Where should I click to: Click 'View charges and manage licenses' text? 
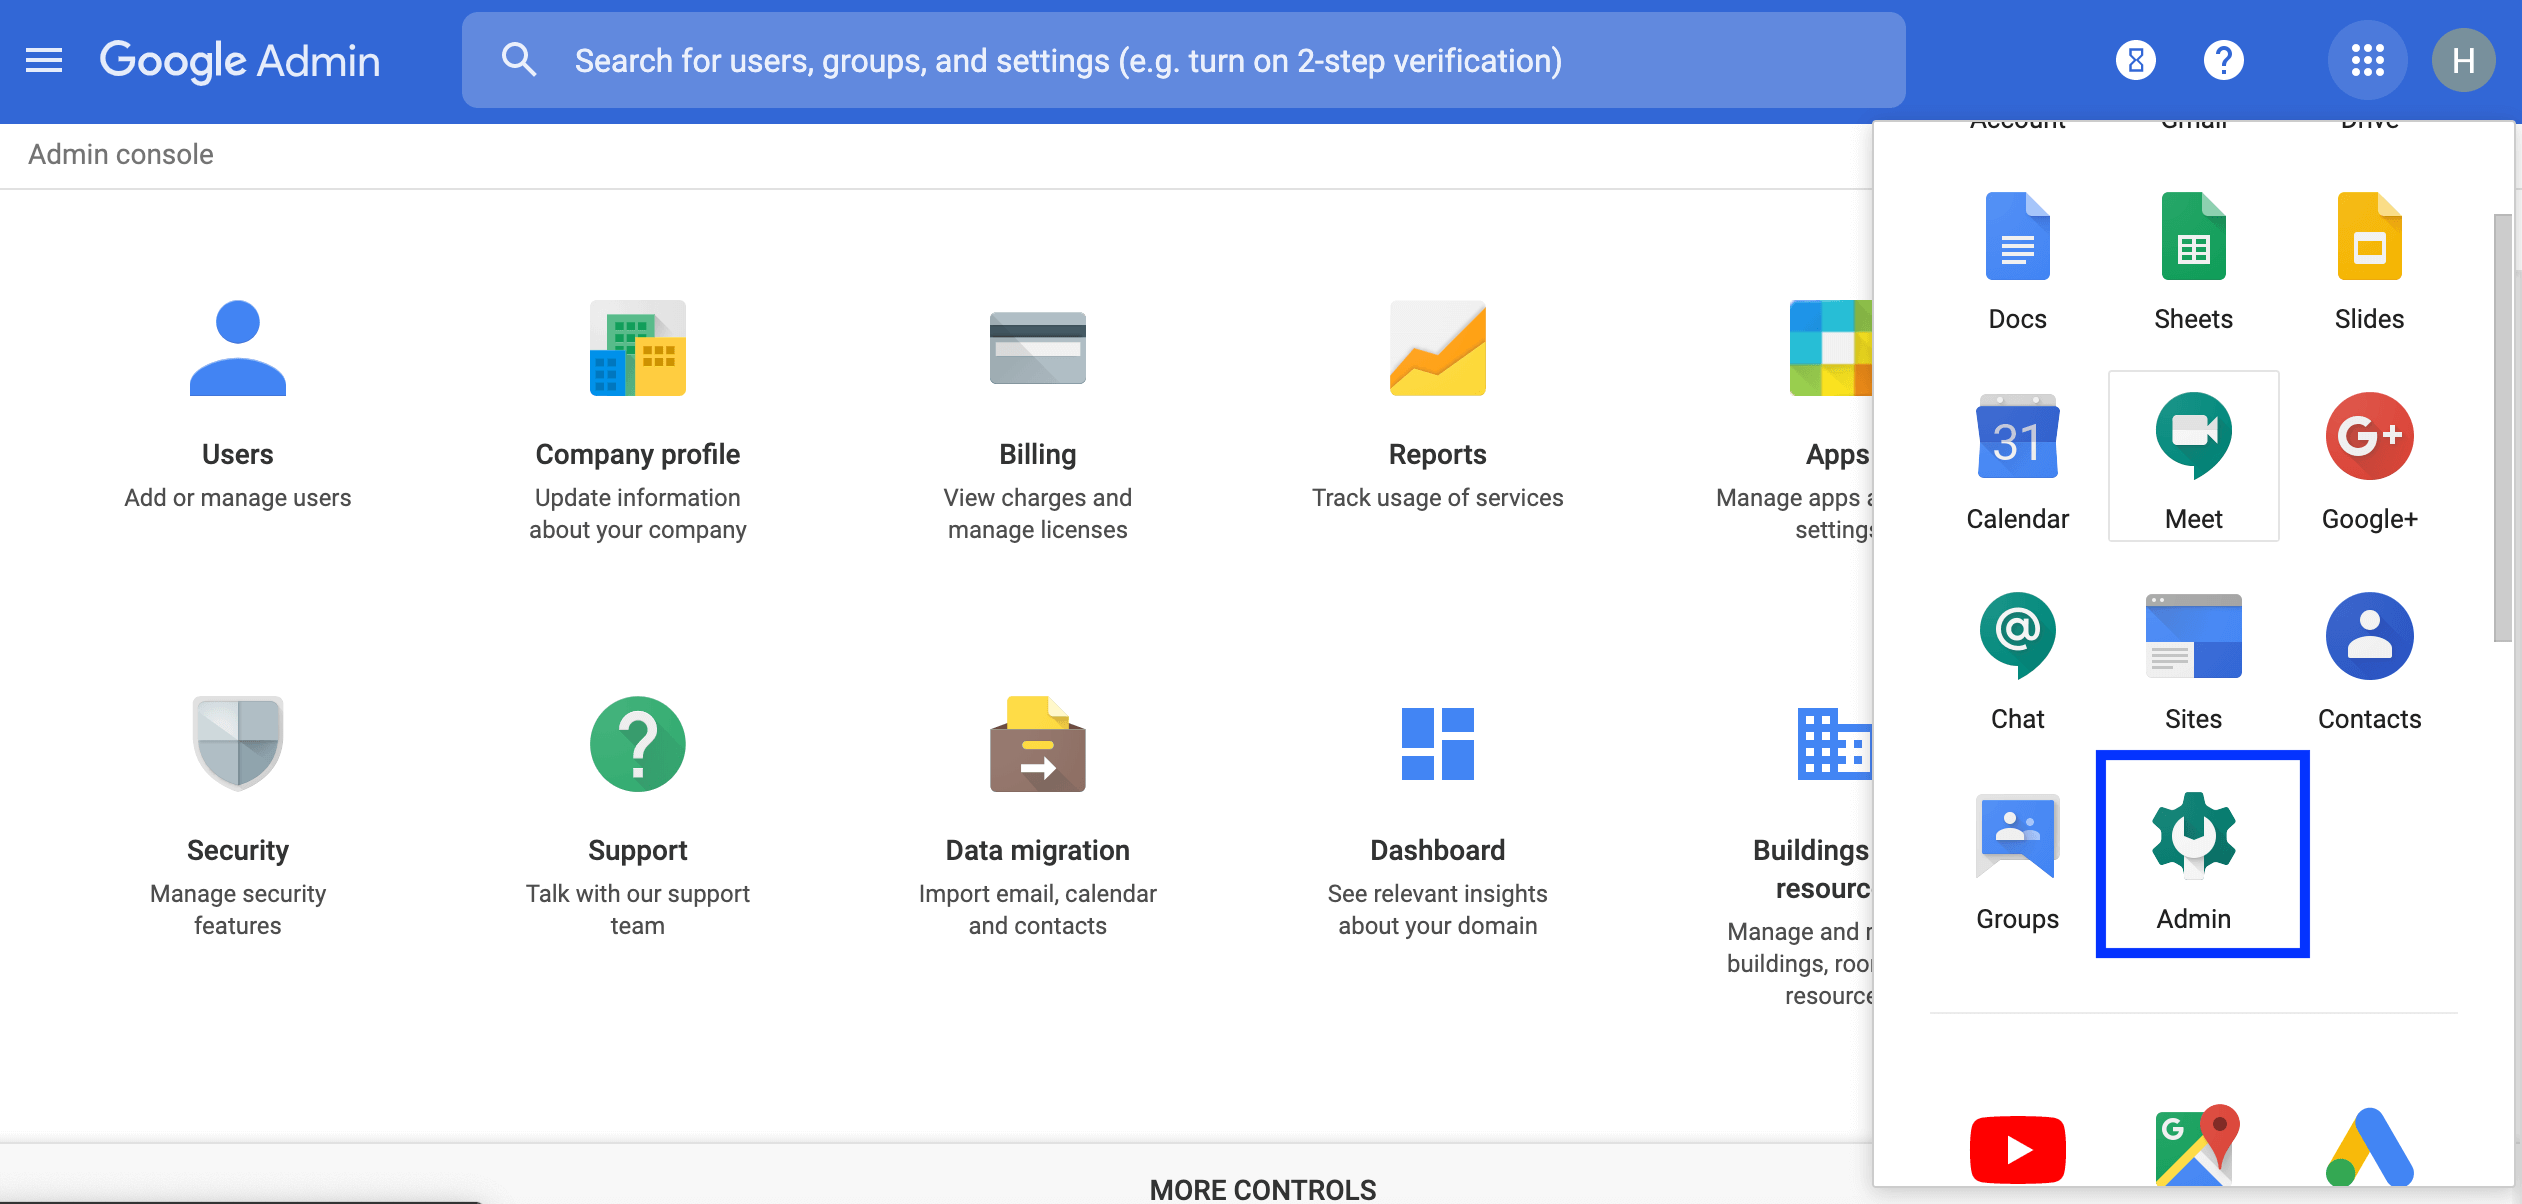(1038, 514)
